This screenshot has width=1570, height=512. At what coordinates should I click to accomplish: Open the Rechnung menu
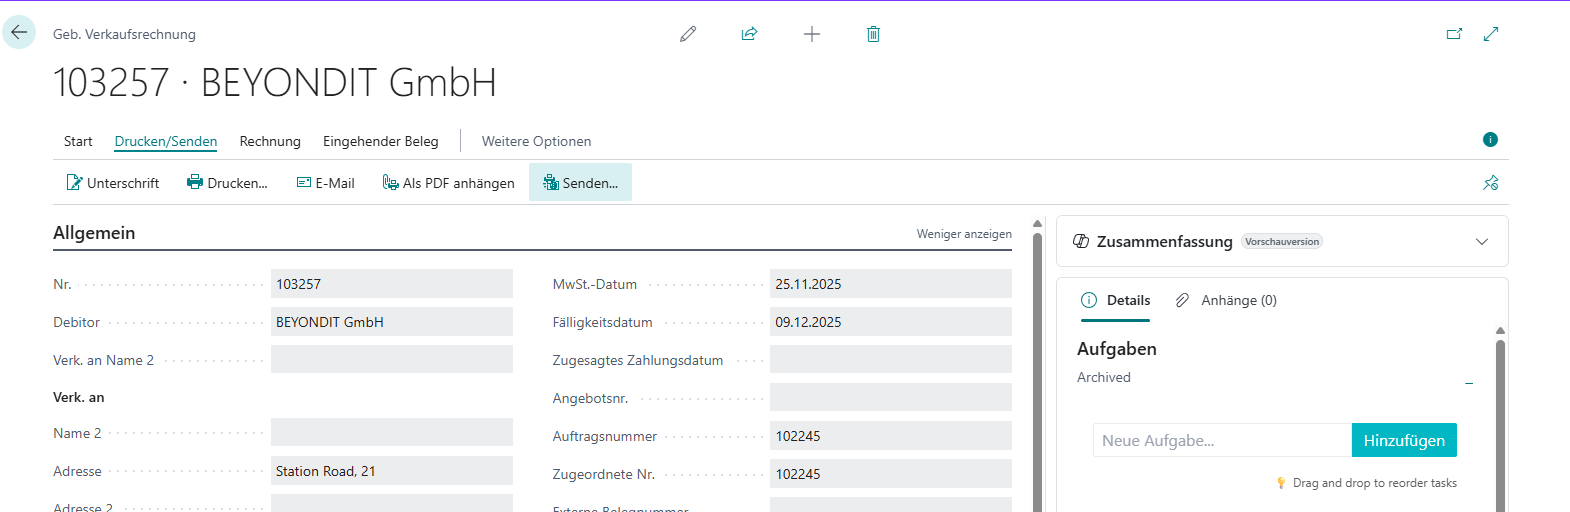(x=270, y=141)
